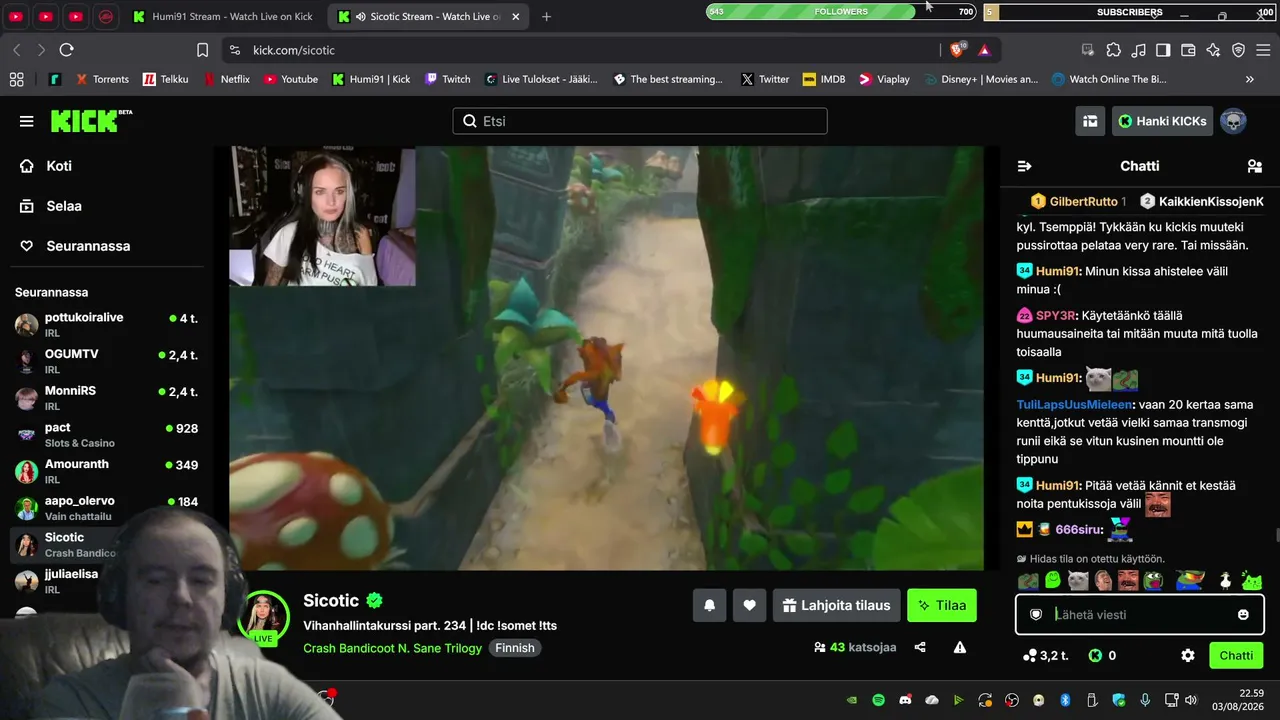Toggle the browser sidebar panel icon
The width and height of the screenshot is (1280, 720).
[1163, 50]
